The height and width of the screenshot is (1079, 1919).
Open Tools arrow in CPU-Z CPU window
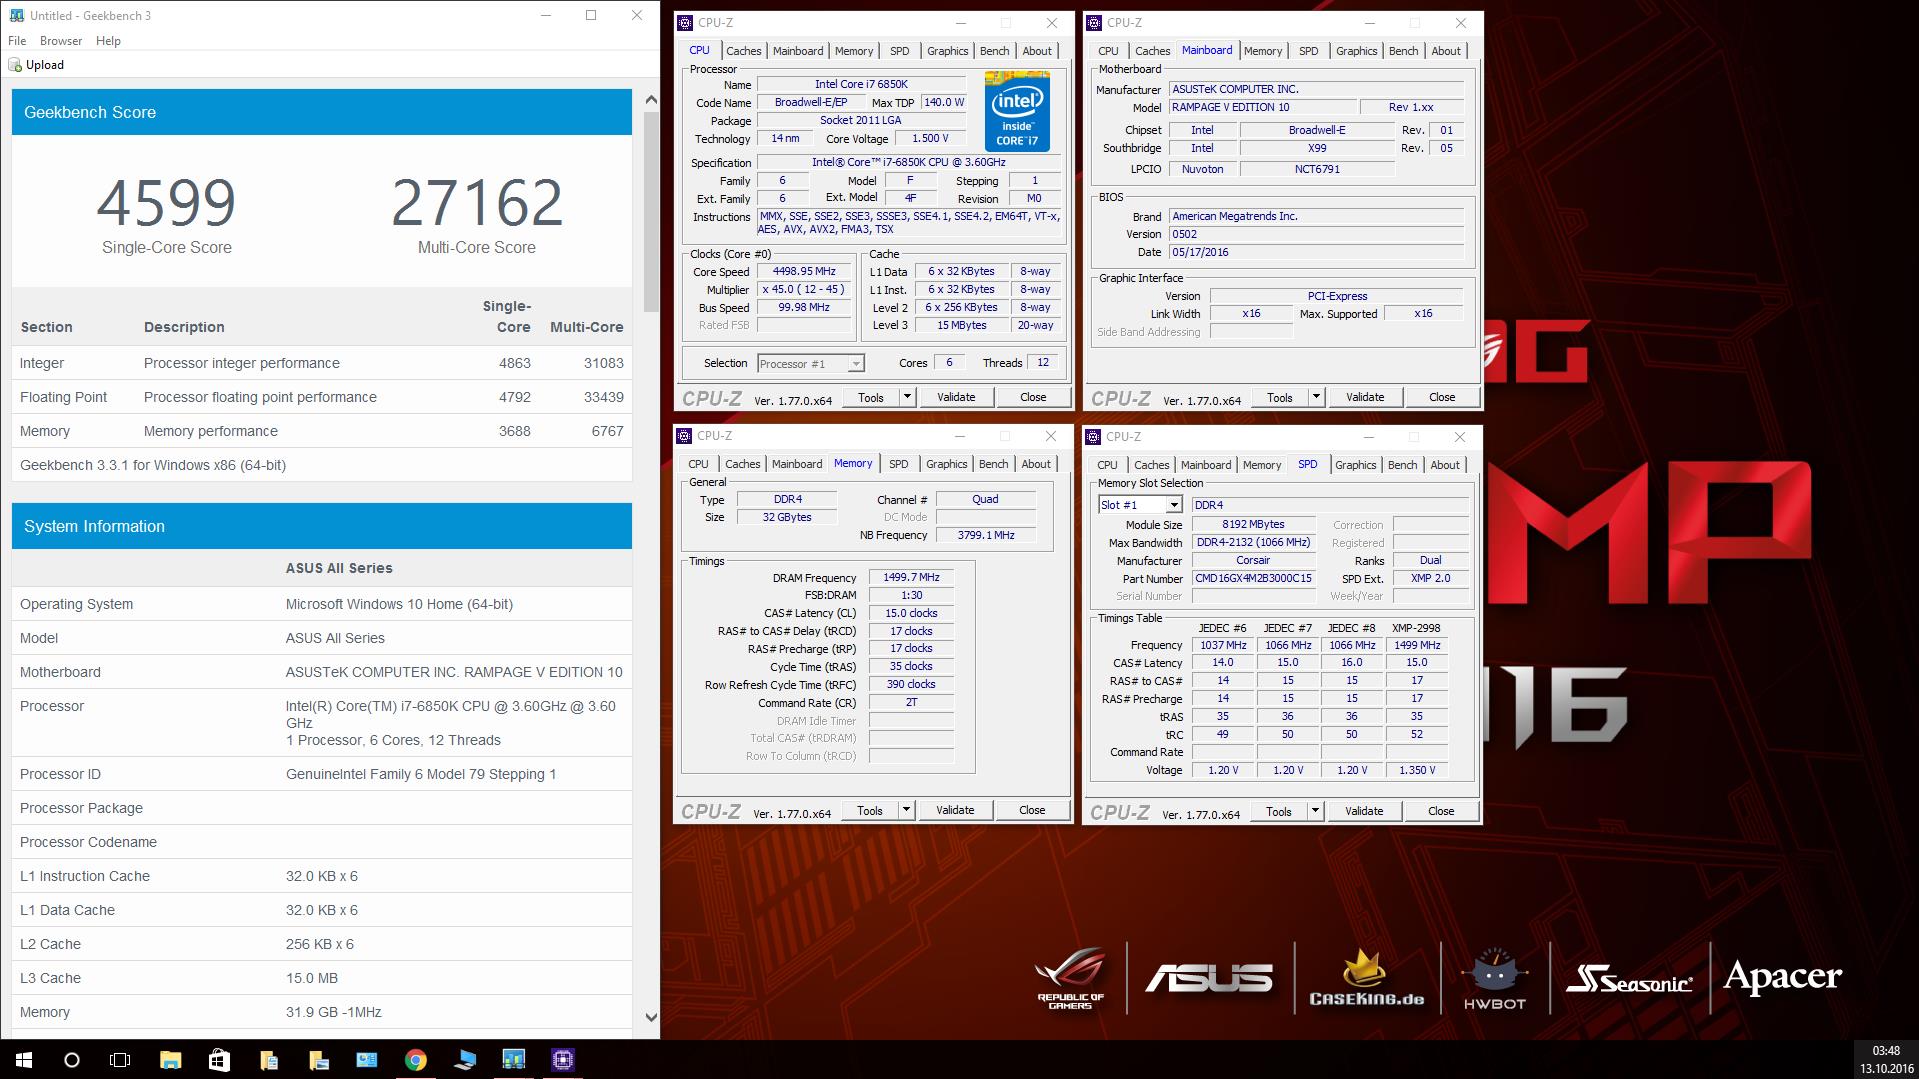[907, 397]
